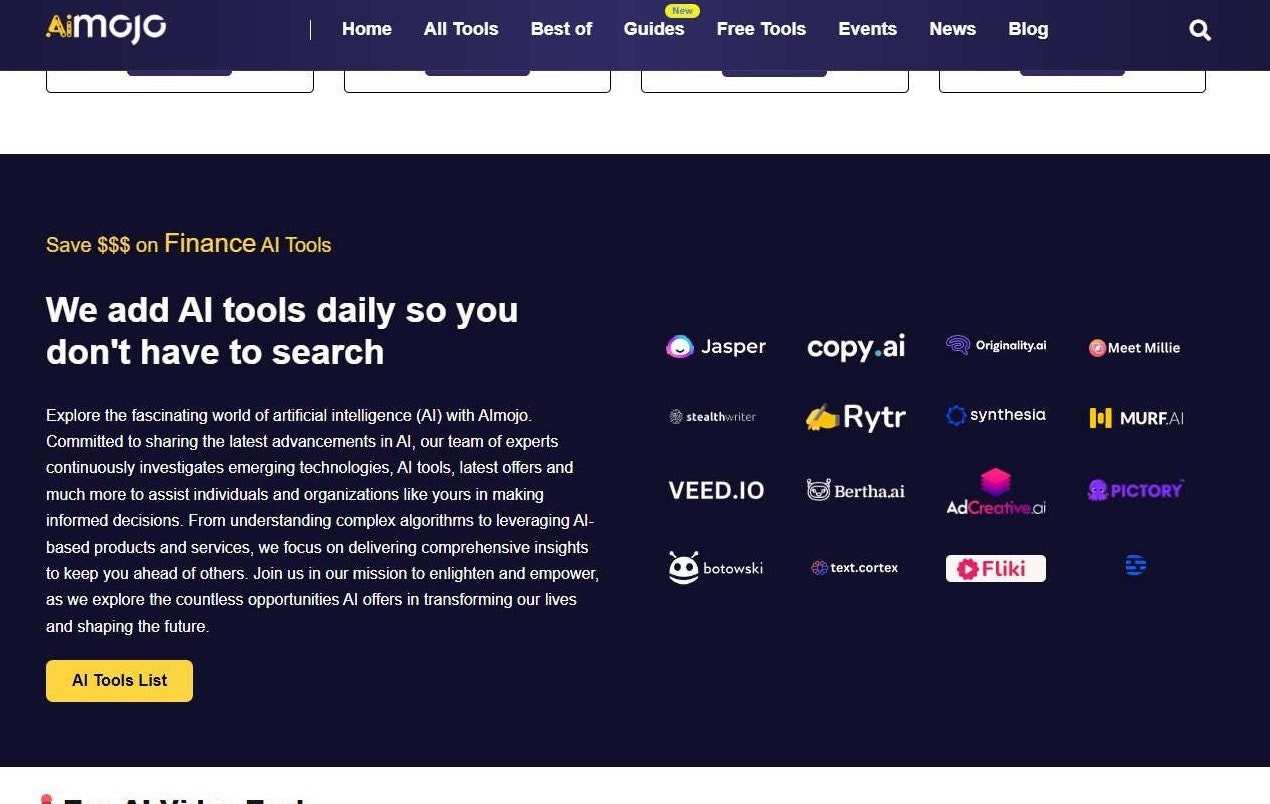Open the Events menu item
The image size is (1270, 804).
867,29
